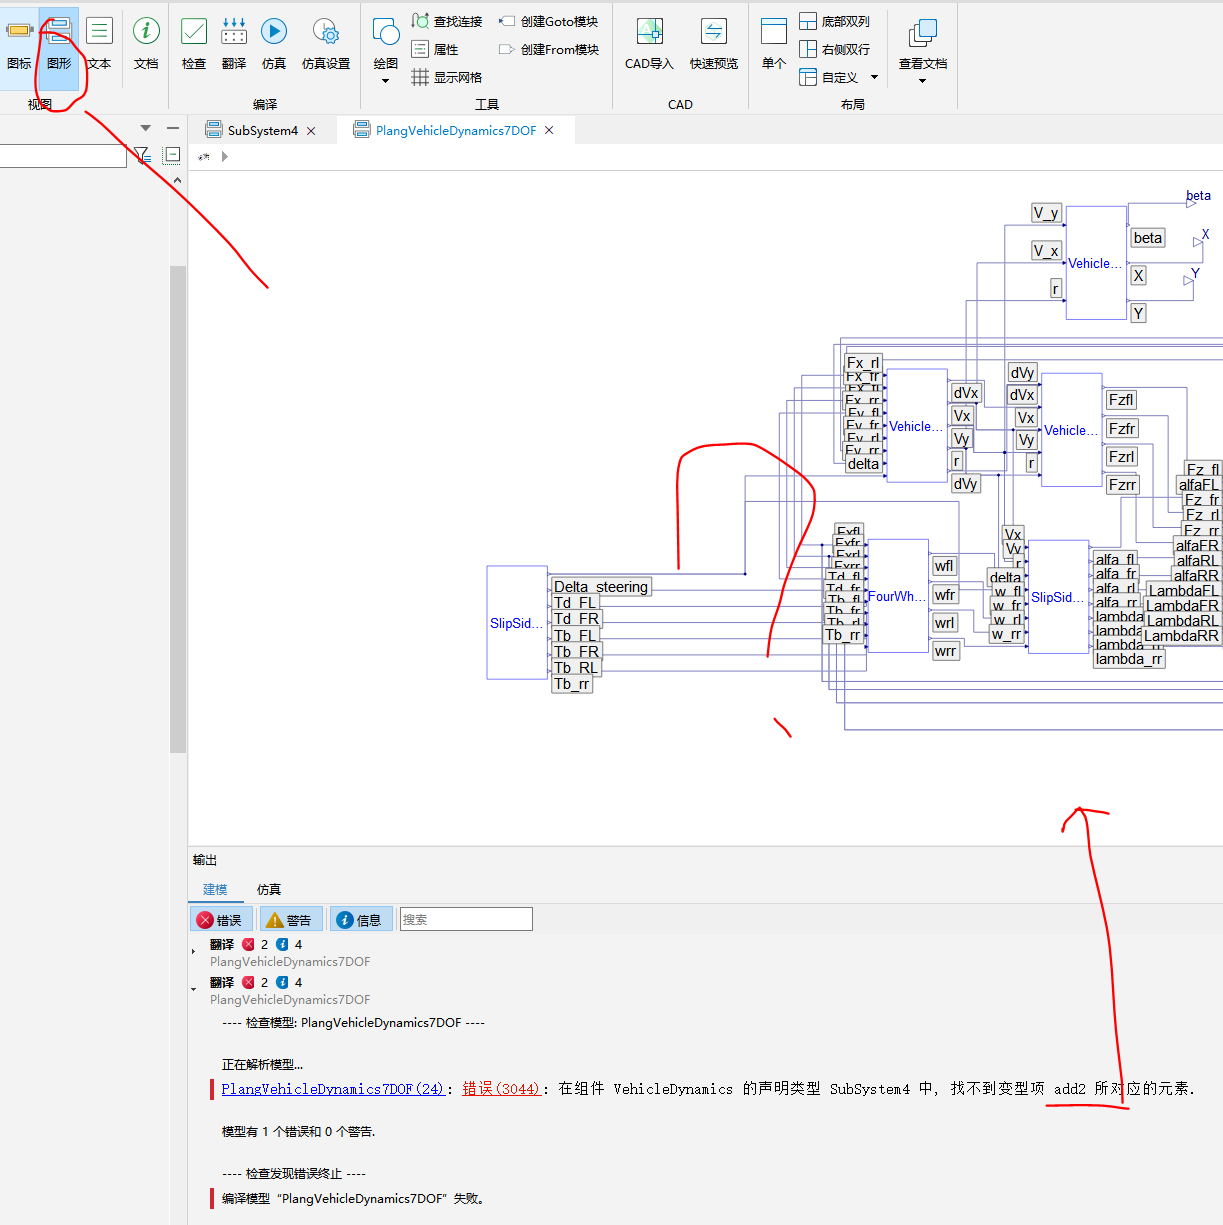Image resolution: width=1223 pixels, height=1225 pixels.
Task: Switch to 文本 text view
Action: (x=99, y=44)
